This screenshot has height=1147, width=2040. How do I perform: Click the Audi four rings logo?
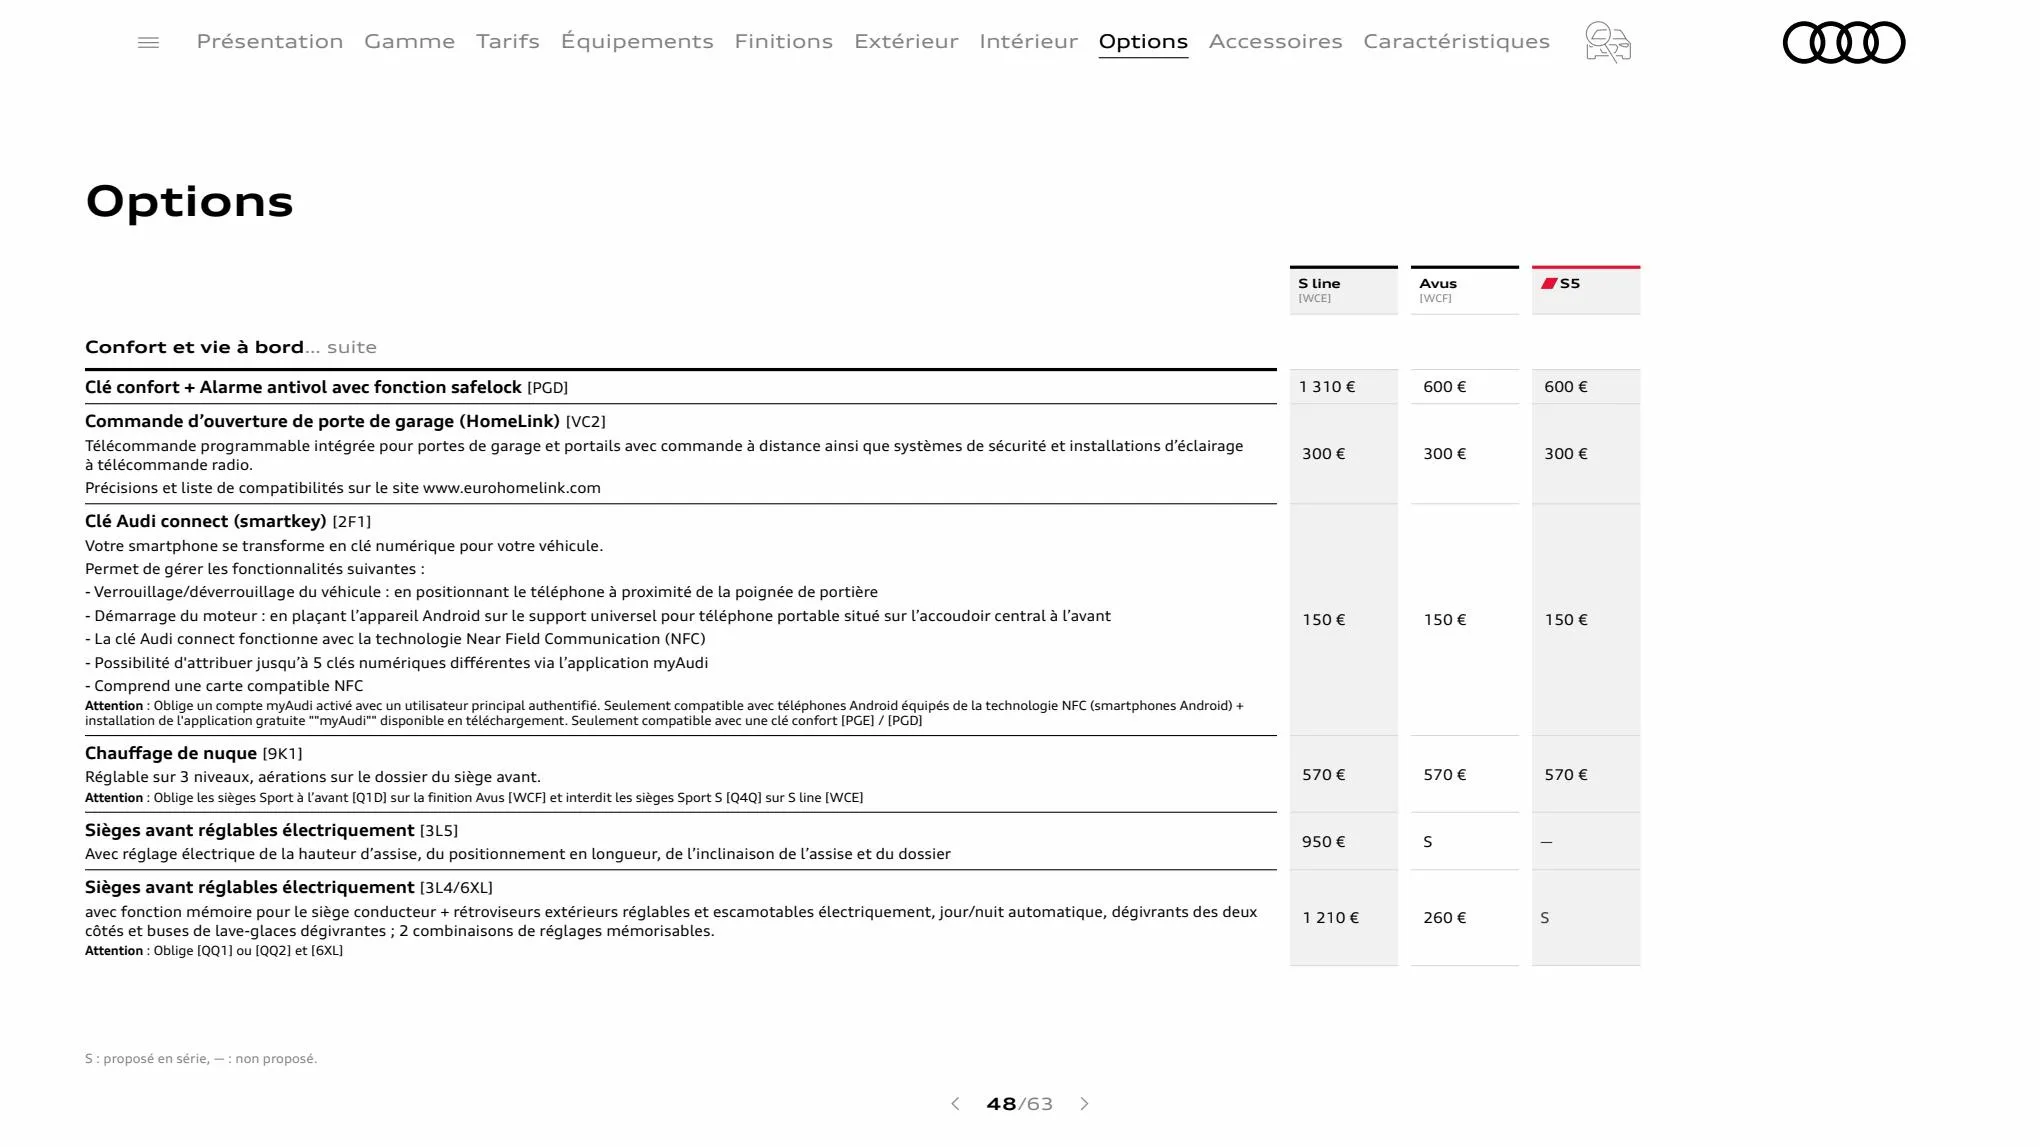point(1844,42)
